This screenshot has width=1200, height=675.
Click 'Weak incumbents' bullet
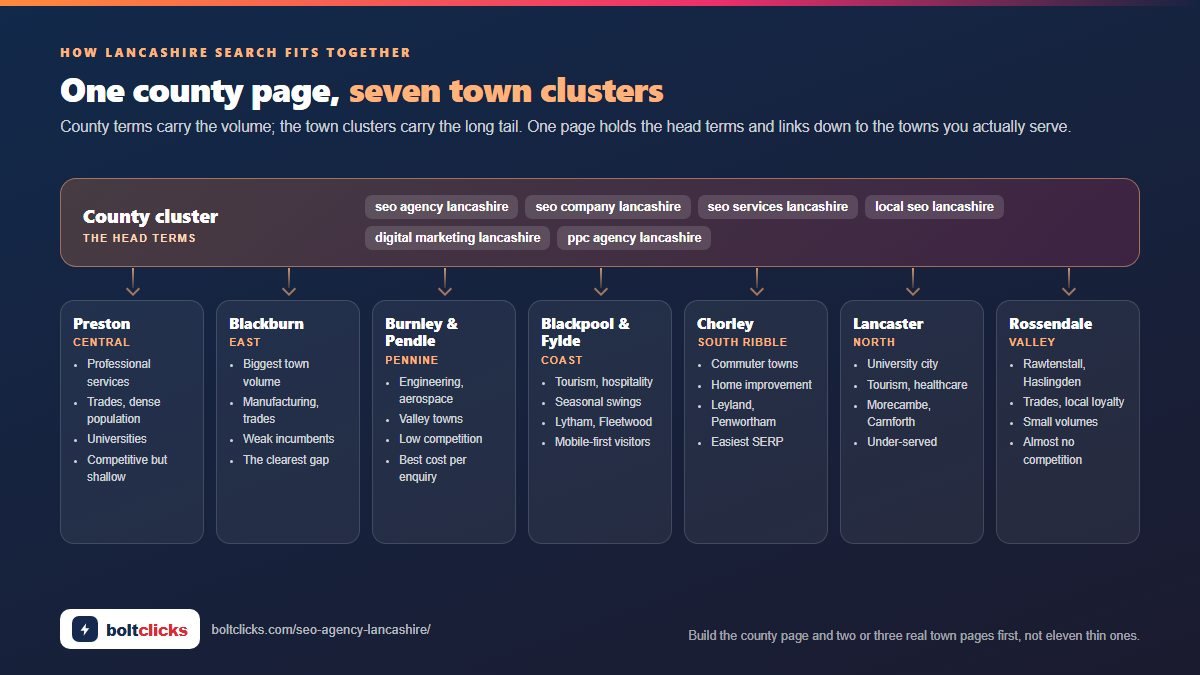pyautogui.click(x=289, y=439)
